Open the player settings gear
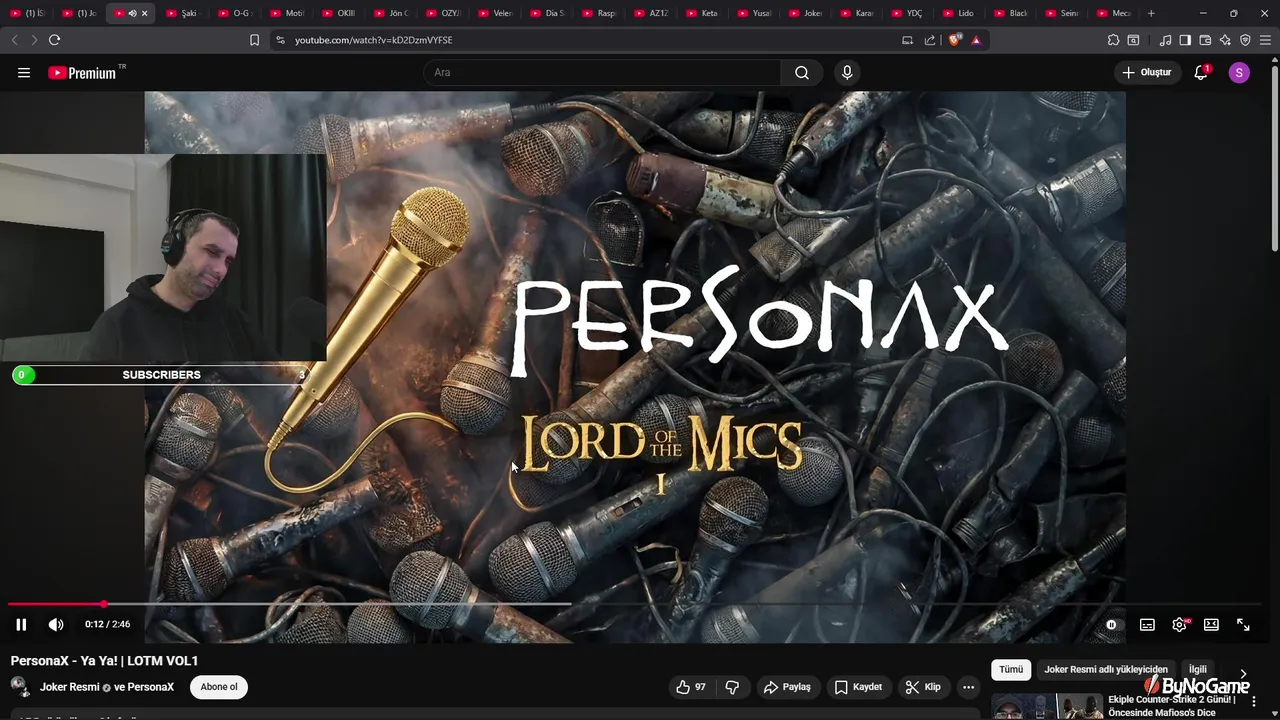Image resolution: width=1280 pixels, height=720 pixels. (1179, 624)
